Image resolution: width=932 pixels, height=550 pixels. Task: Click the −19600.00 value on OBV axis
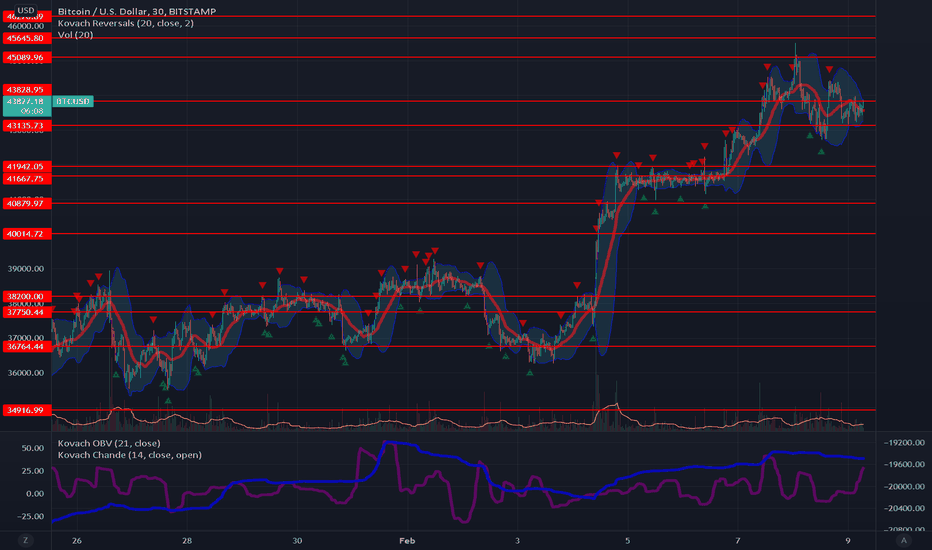[x=903, y=464]
